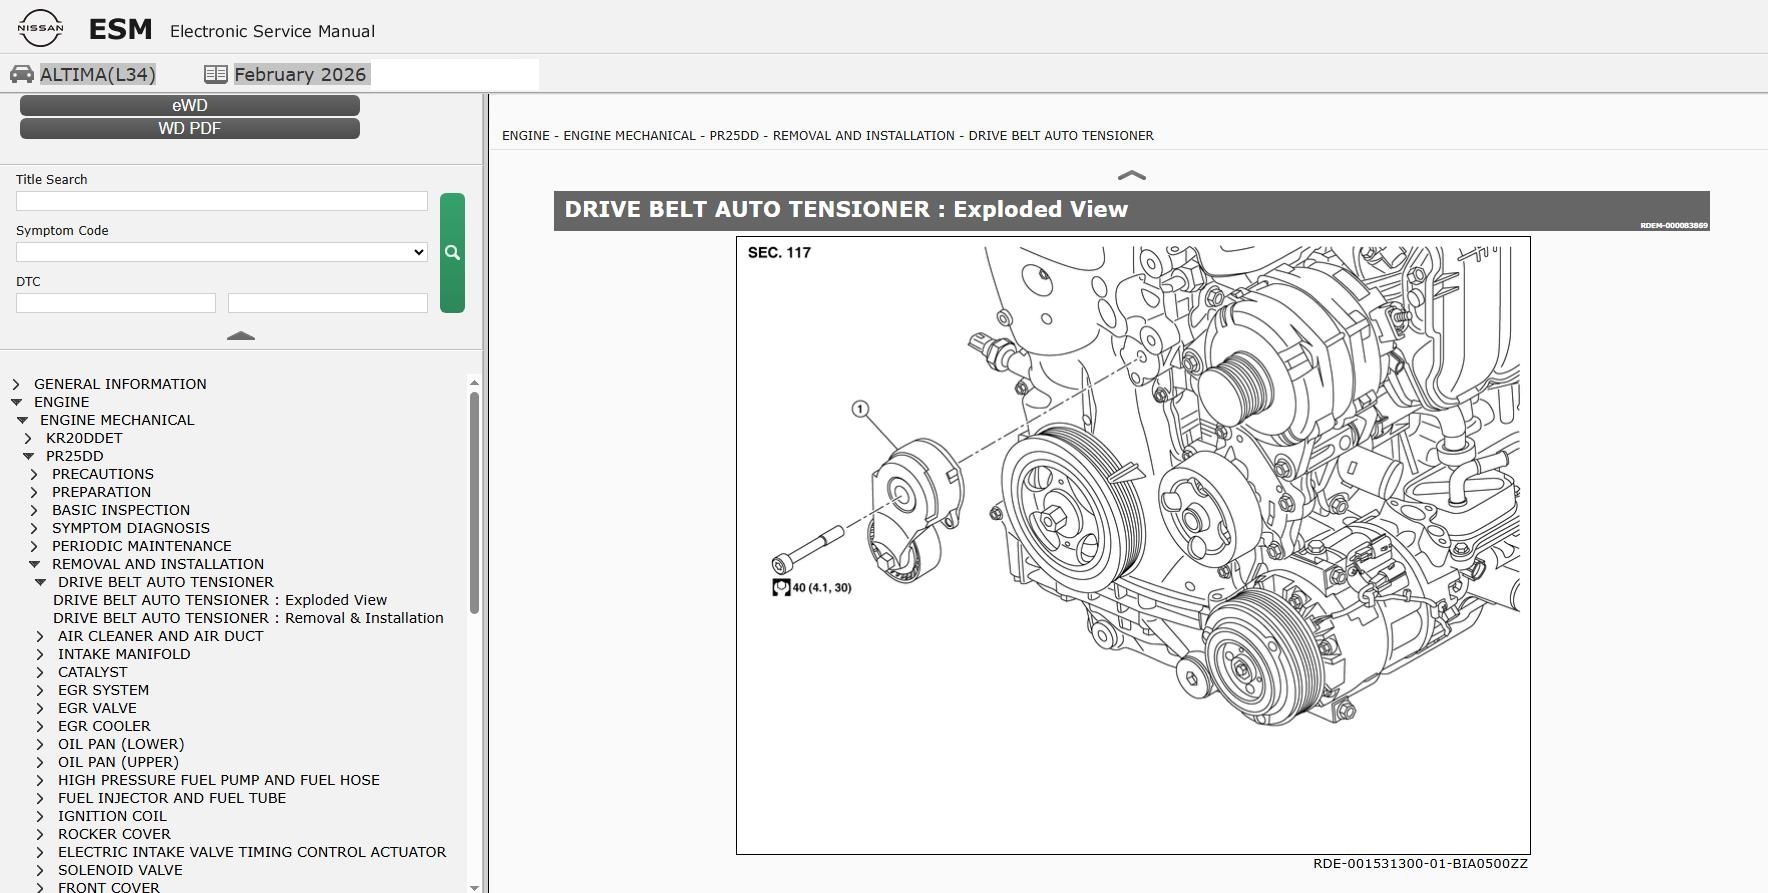The image size is (1768, 893).
Task: Expand FRONT COVER item
Action: coord(40,887)
